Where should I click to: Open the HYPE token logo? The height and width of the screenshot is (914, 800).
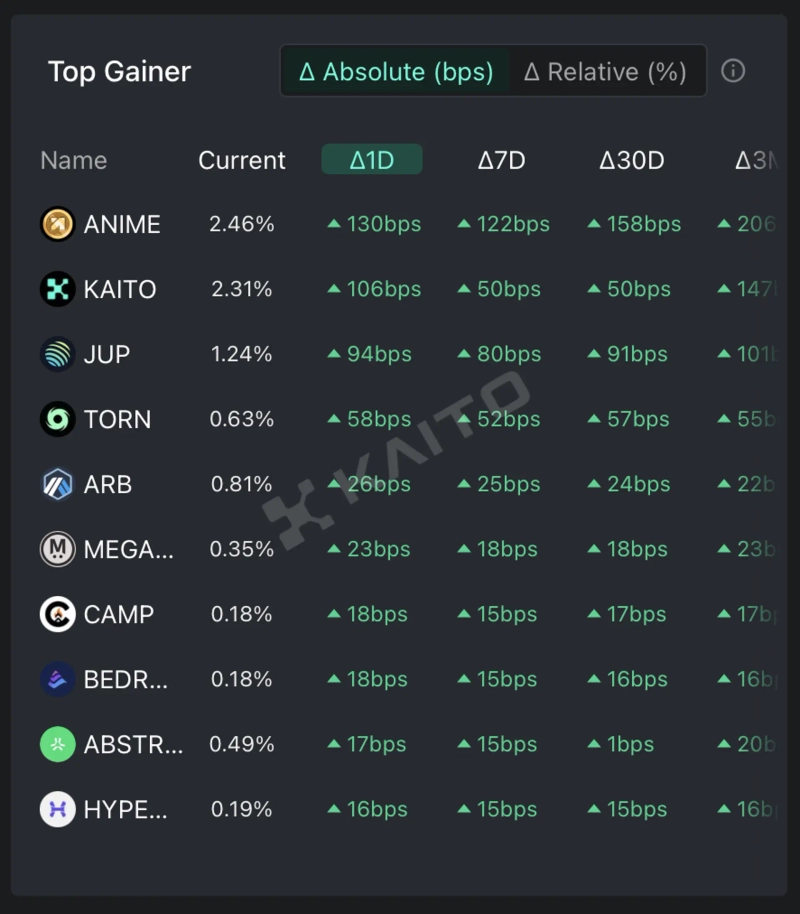click(x=57, y=809)
